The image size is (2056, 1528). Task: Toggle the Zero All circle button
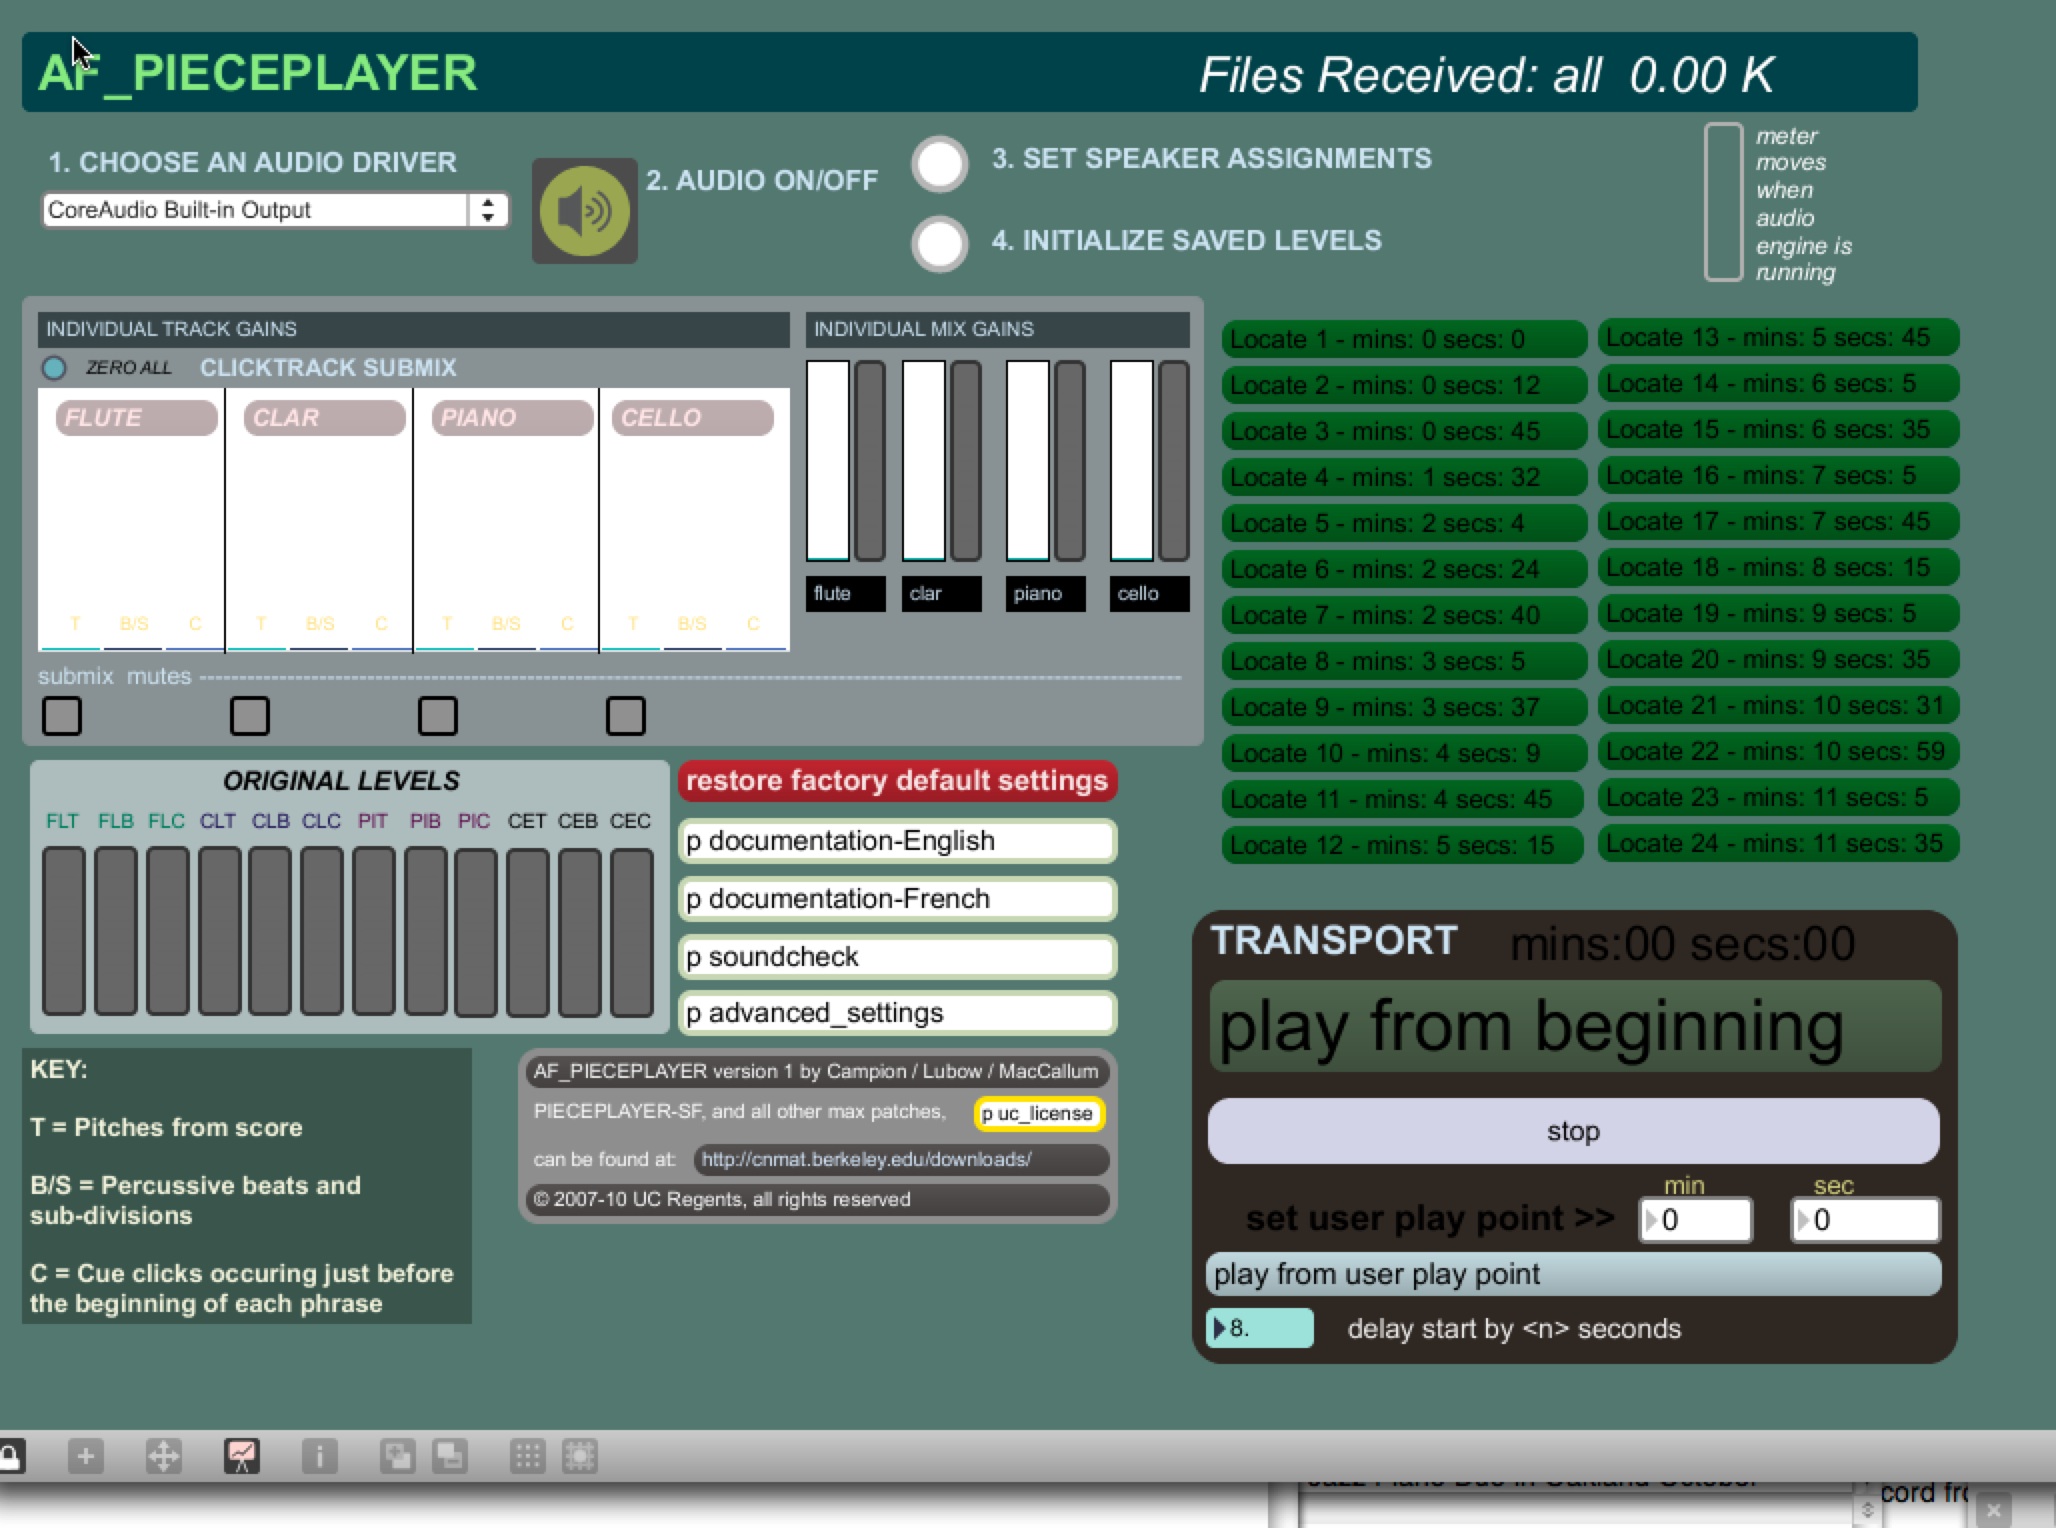pos(54,368)
